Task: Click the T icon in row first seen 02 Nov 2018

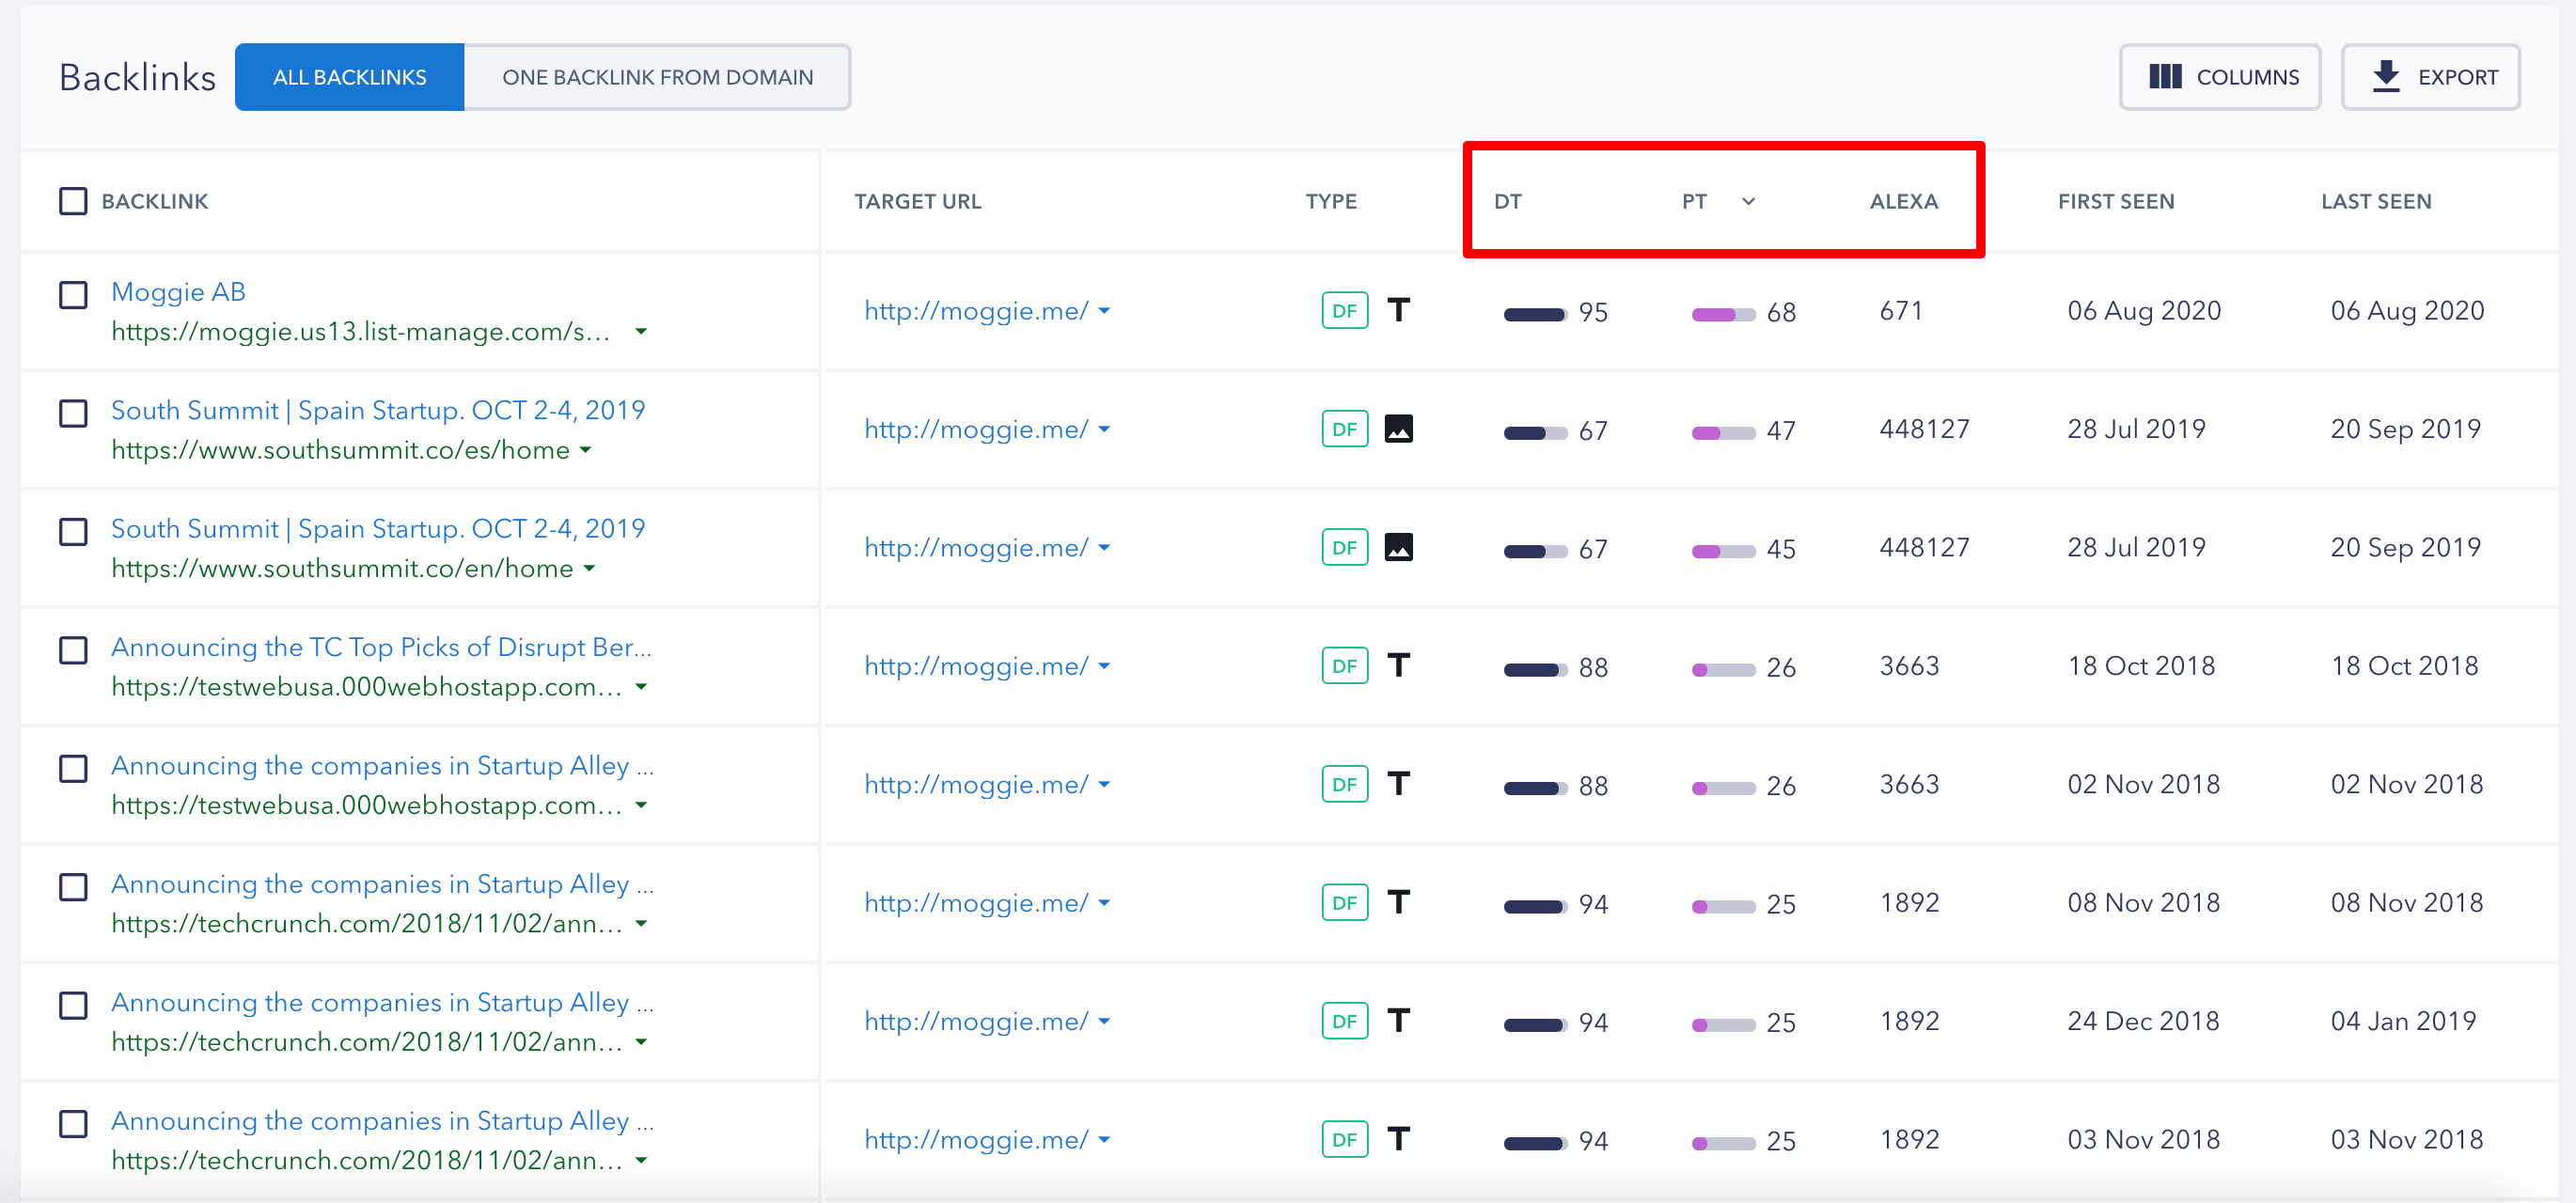Action: click(x=1398, y=784)
